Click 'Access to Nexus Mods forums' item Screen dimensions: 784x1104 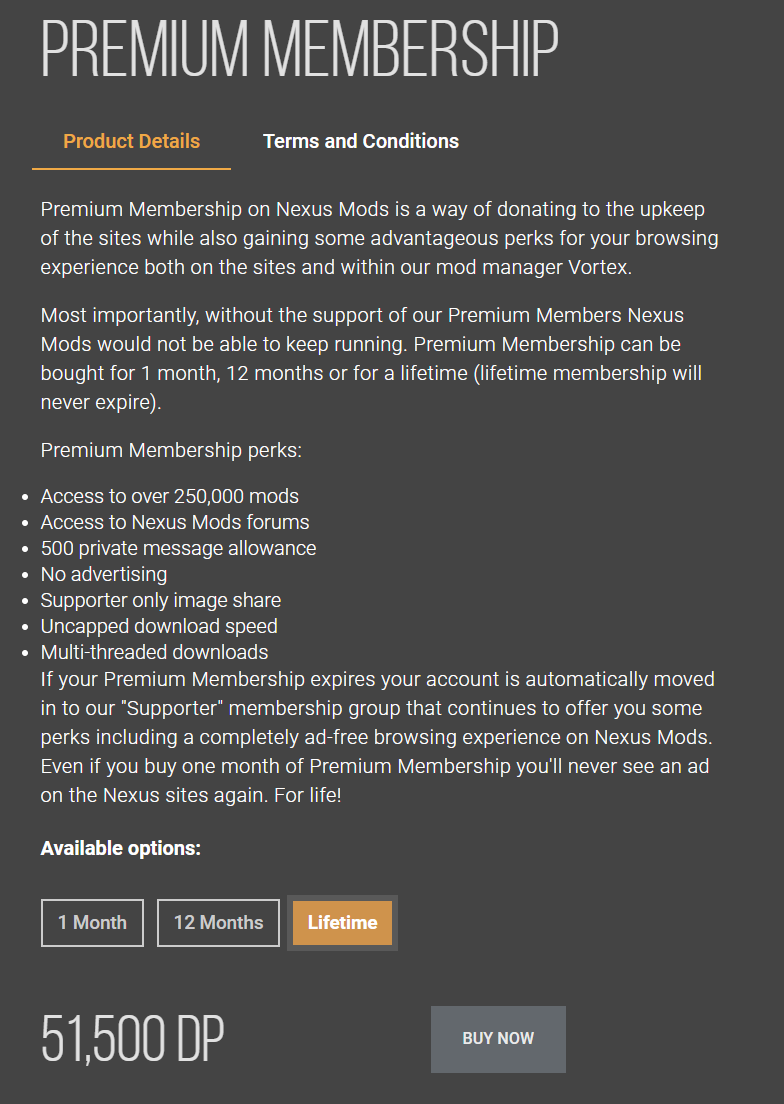click(175, 522)
